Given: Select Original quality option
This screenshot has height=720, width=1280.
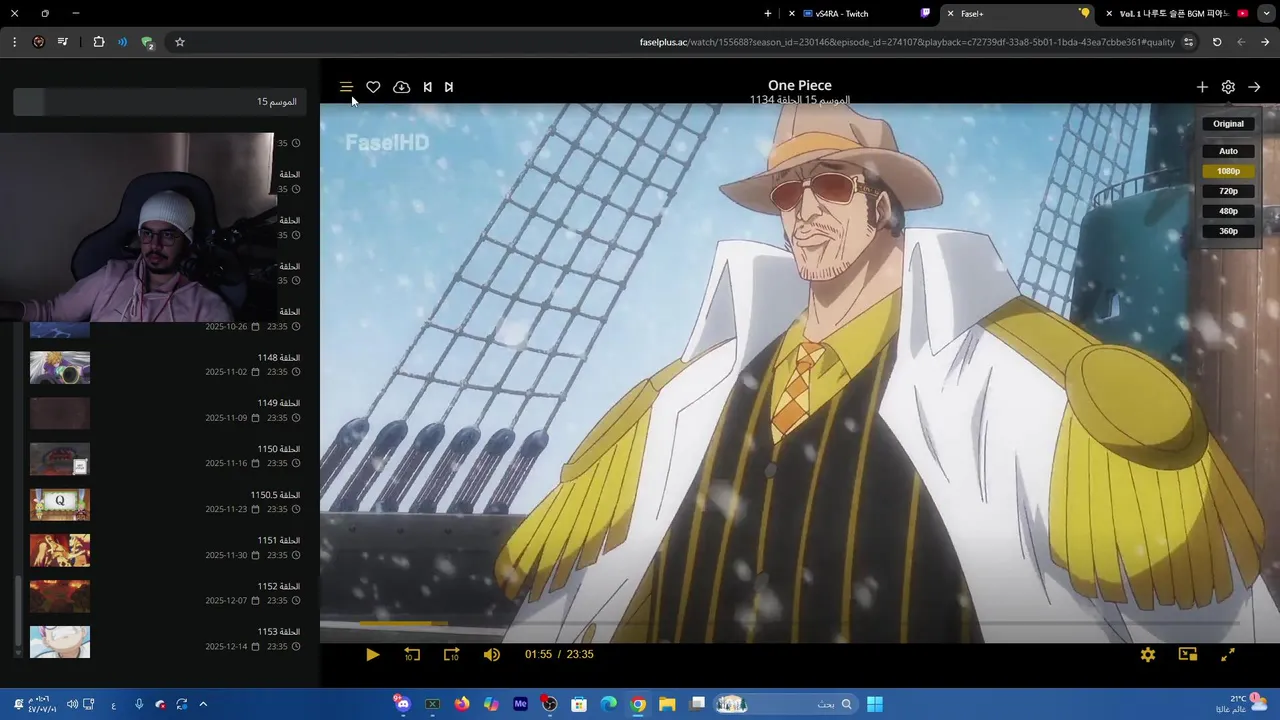Looking at the screenshot, I should (x=1228, y=124).
